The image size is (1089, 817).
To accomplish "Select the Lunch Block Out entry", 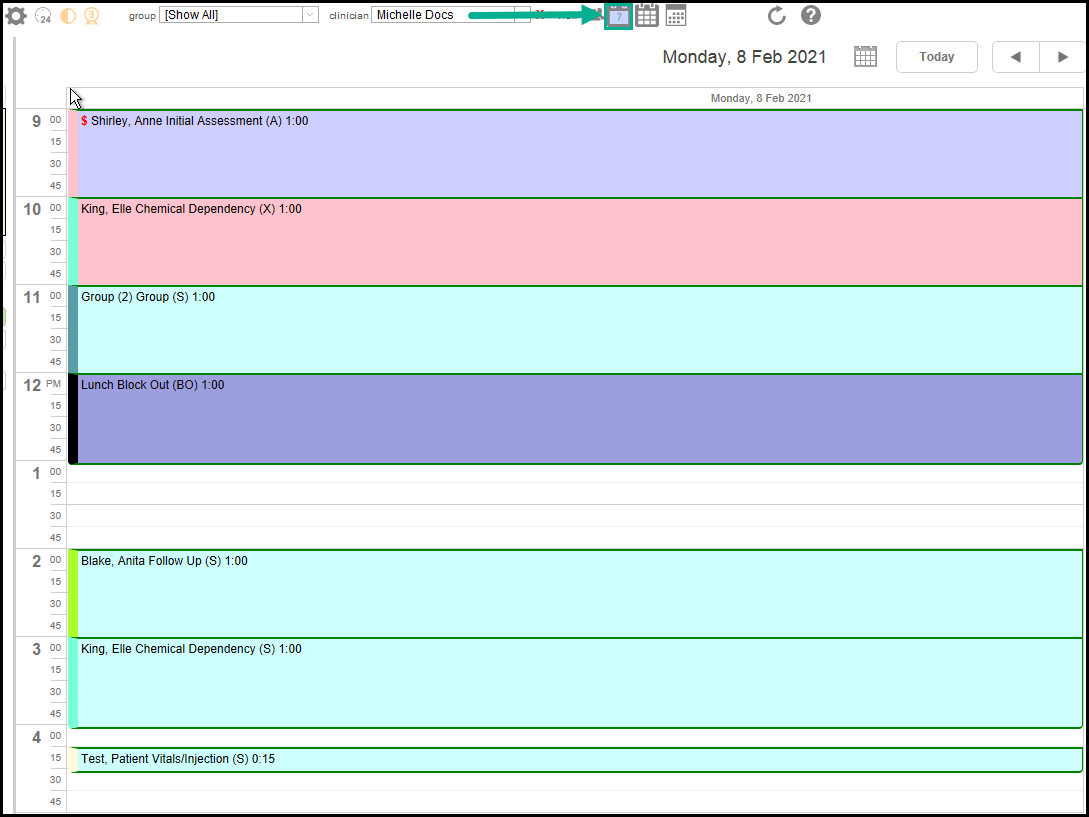I will [x=580, y=419].
